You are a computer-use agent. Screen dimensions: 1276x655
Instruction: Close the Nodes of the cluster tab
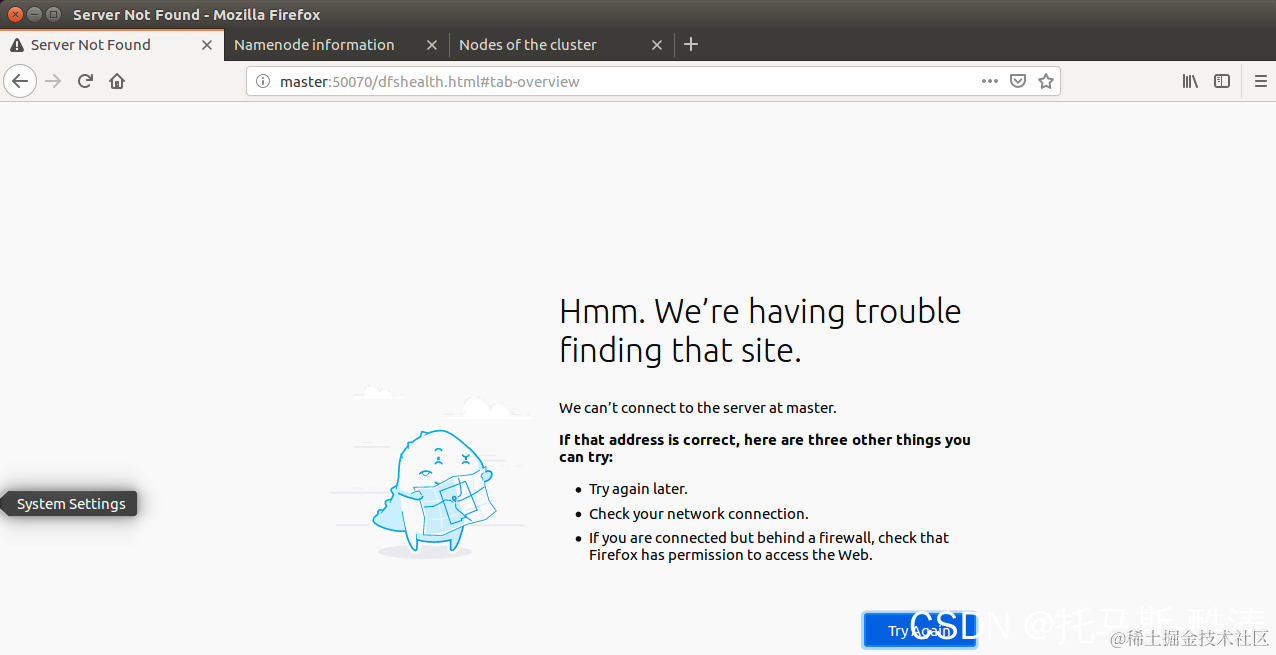[x=657, y=45]
